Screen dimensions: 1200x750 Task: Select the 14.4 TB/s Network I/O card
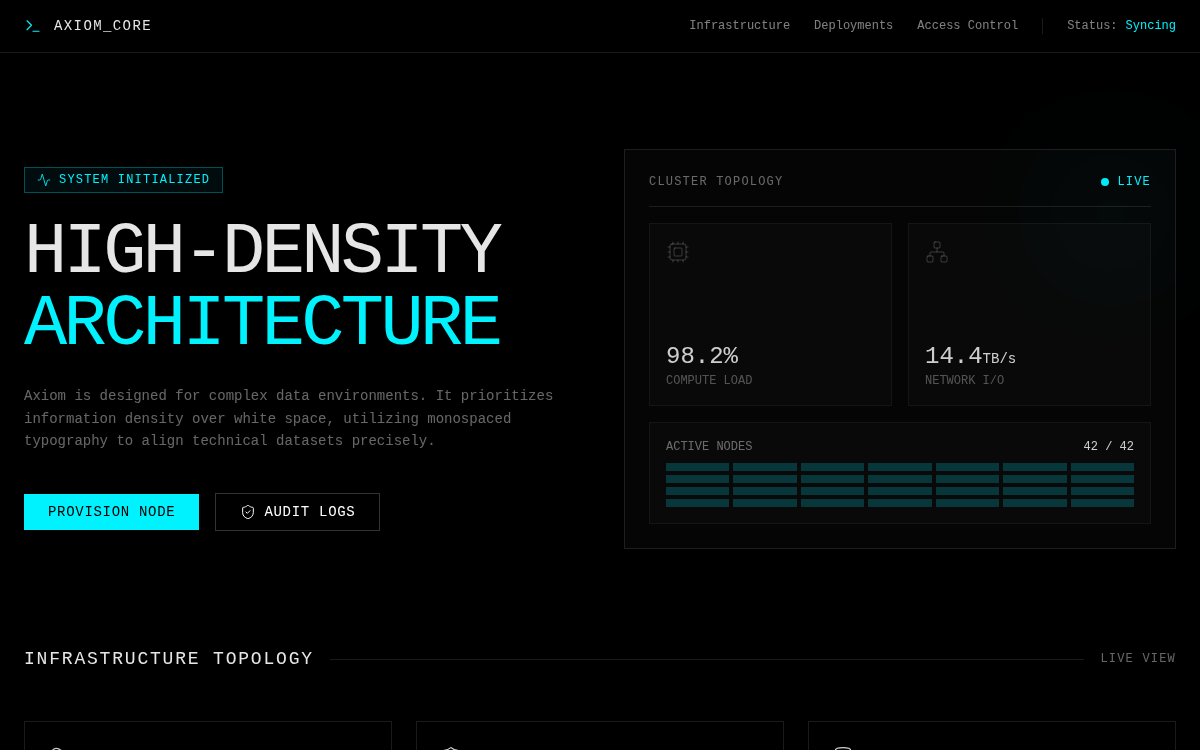click(1029, 314)
